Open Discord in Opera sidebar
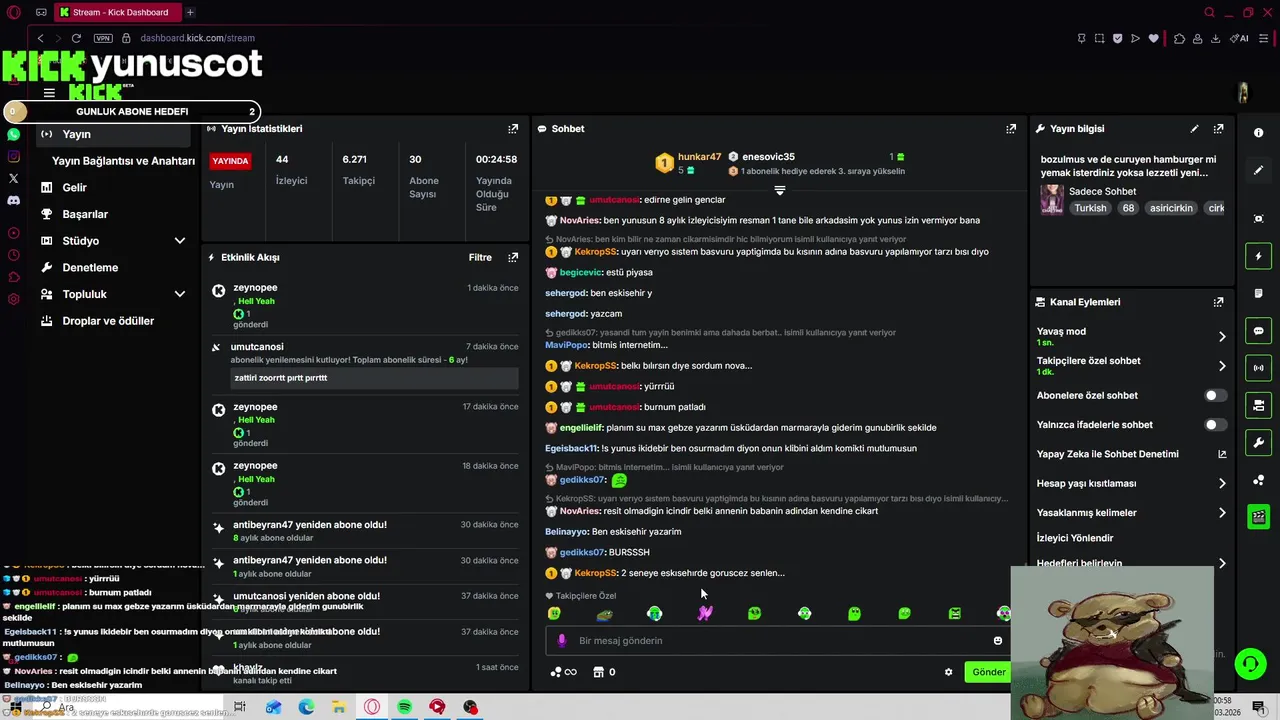This screenshot has height=720, width=1280. [13, 201]
